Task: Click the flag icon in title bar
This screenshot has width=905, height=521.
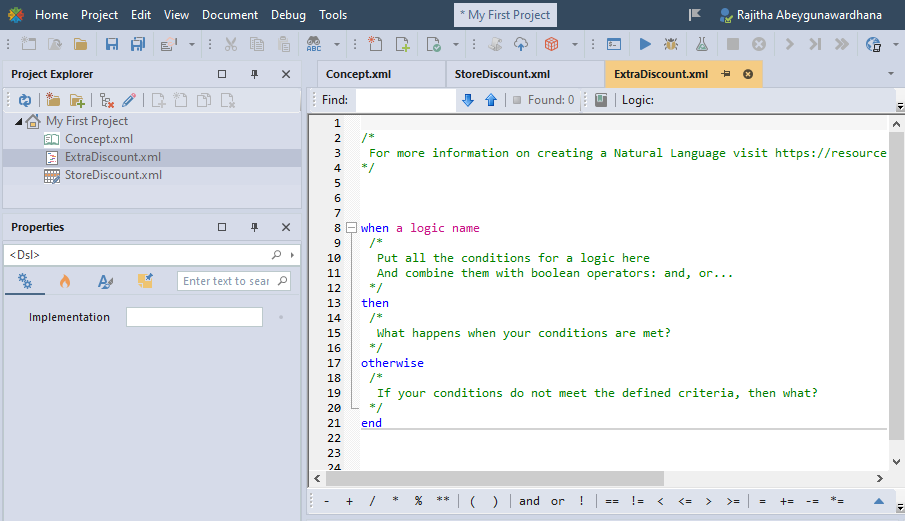Action: click(694, 14)
